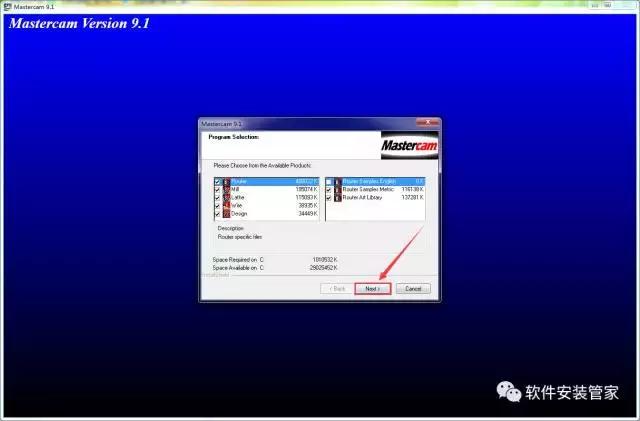Uncheck the Router Samples Metric checkbox
Viewport: 640px width, 421px height.
coord(329,190)
